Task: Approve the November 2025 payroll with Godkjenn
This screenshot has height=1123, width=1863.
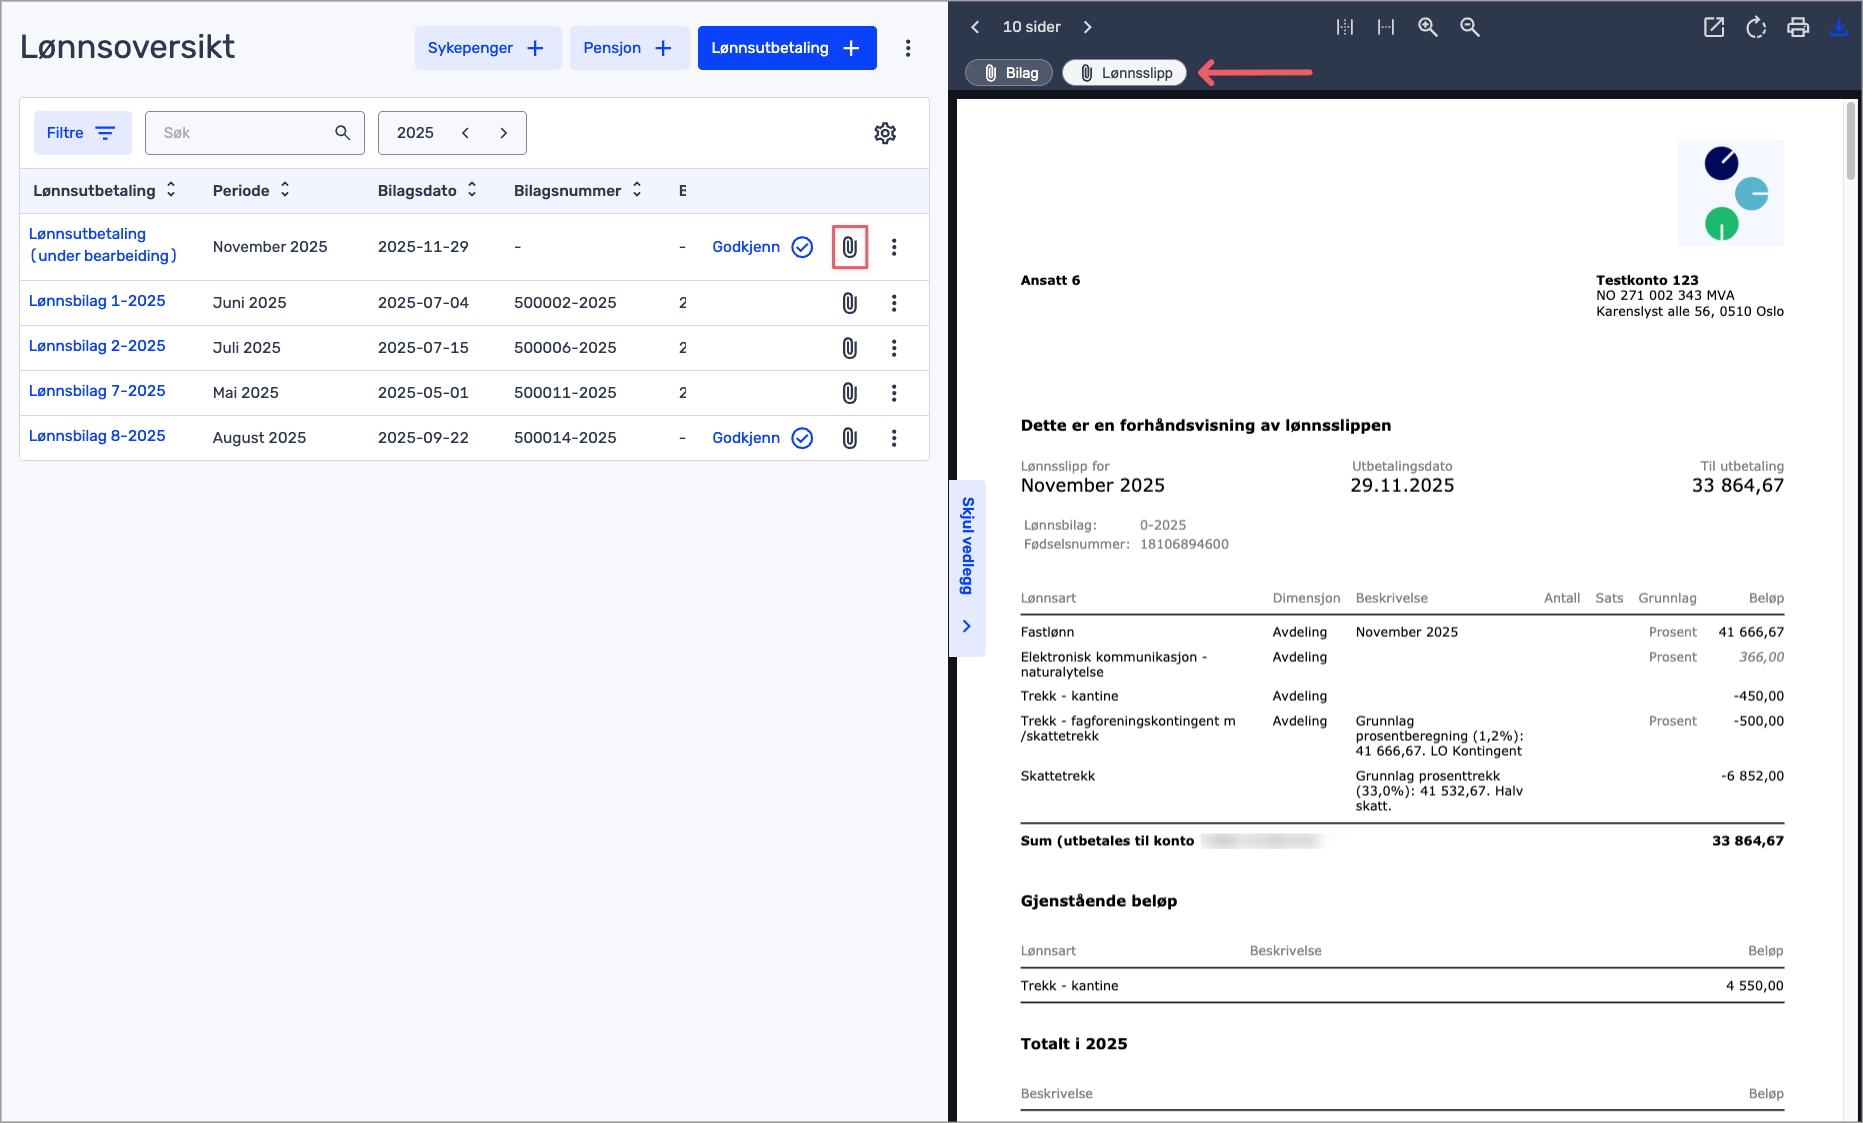Action: click(761, 247)
